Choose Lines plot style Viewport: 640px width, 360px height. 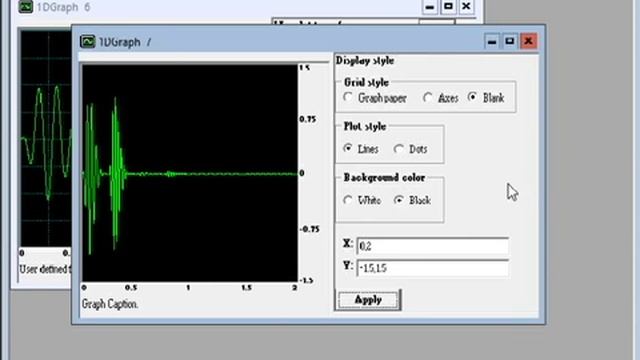(x=348, y=149)
